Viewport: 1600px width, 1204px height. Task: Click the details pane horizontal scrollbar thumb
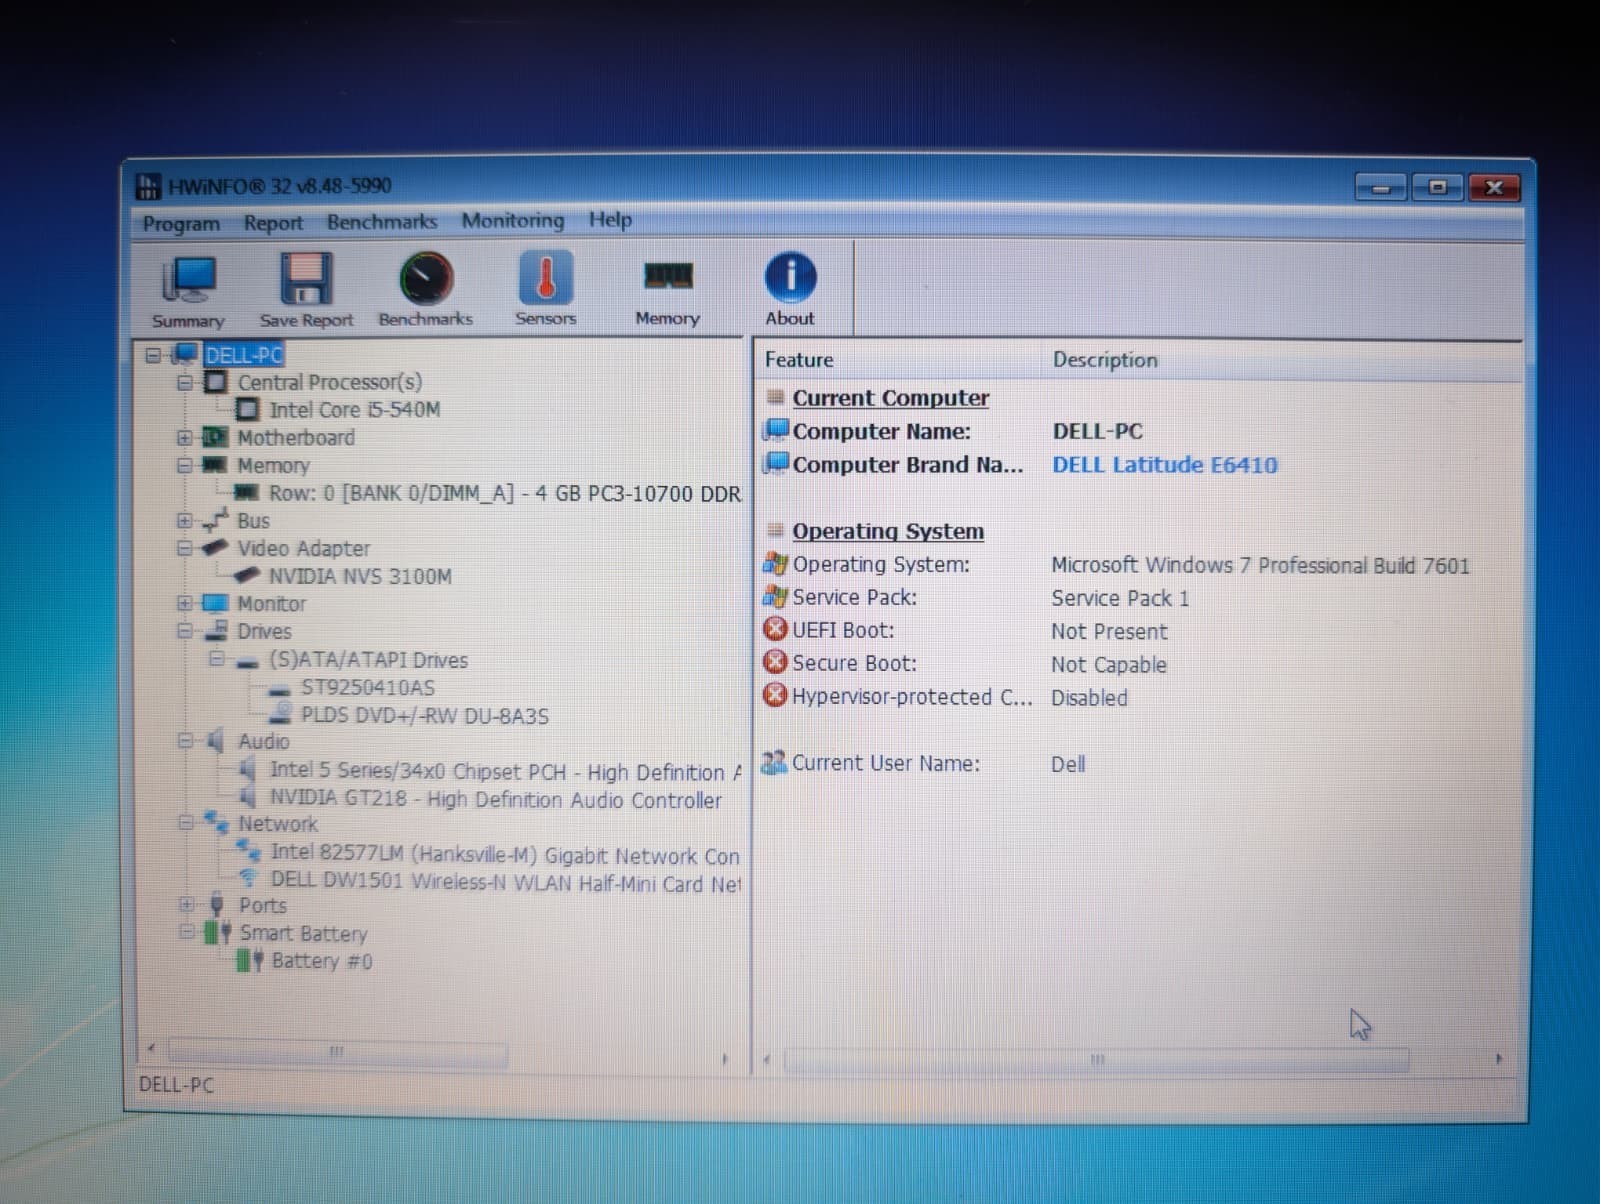pos(1097,1059)
